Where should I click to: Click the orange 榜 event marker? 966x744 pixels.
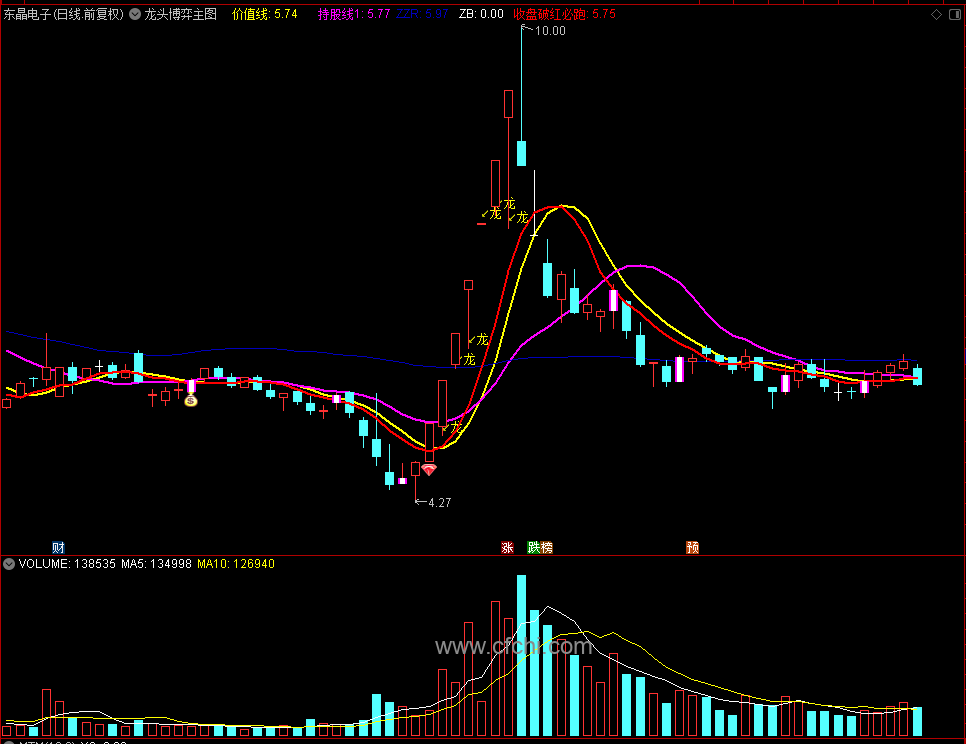click(546, 548)
